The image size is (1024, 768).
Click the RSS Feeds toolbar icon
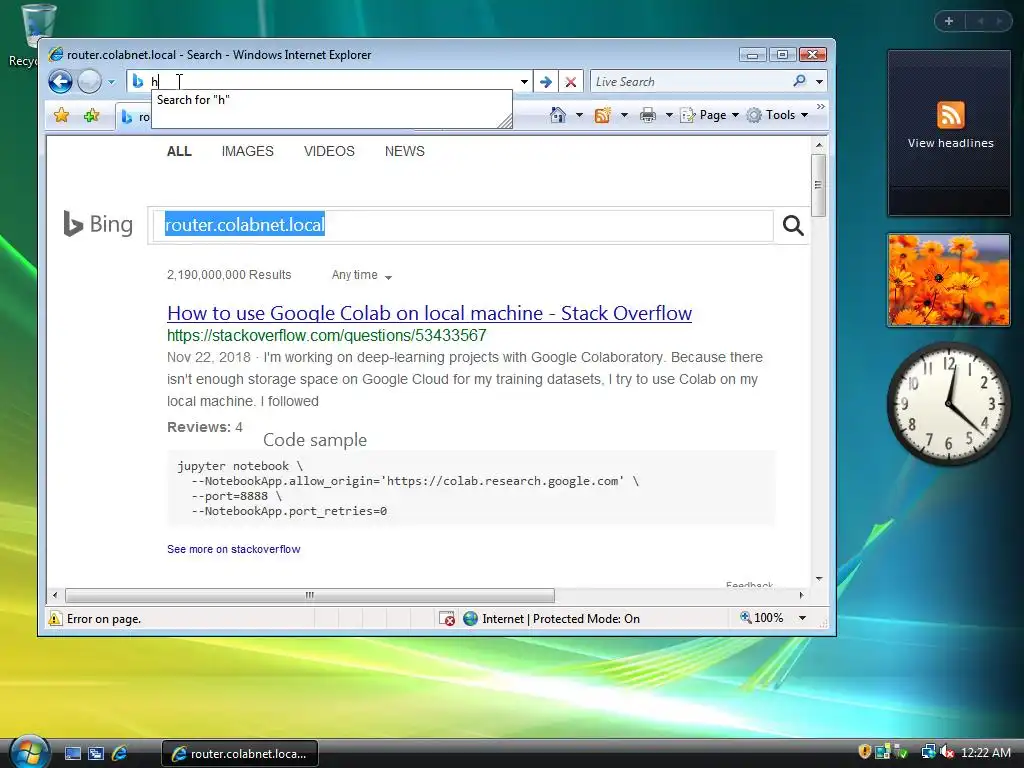602,115
